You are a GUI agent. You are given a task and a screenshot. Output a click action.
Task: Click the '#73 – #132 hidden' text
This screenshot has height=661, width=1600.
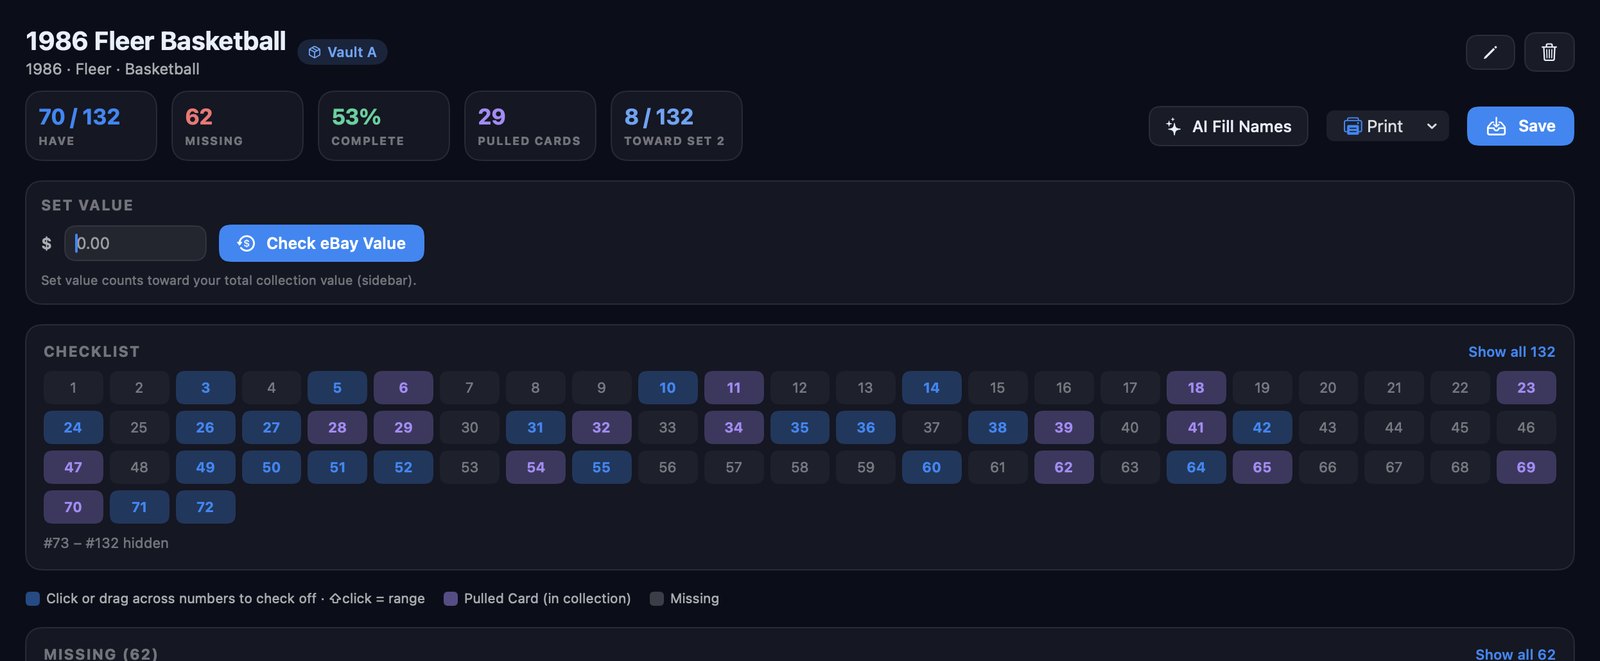pos(106,543)
